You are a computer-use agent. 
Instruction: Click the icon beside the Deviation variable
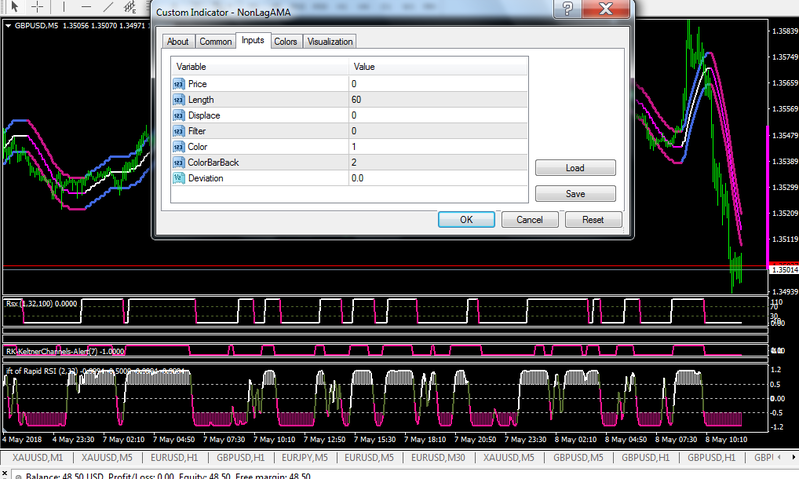coord(179,178)
